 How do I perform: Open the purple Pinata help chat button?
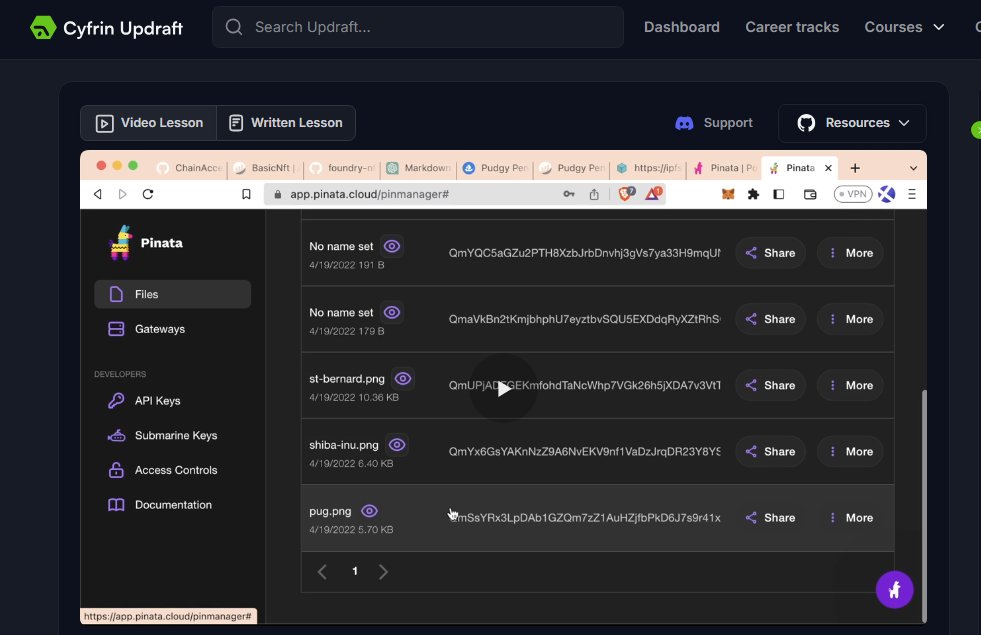point(894,589)
